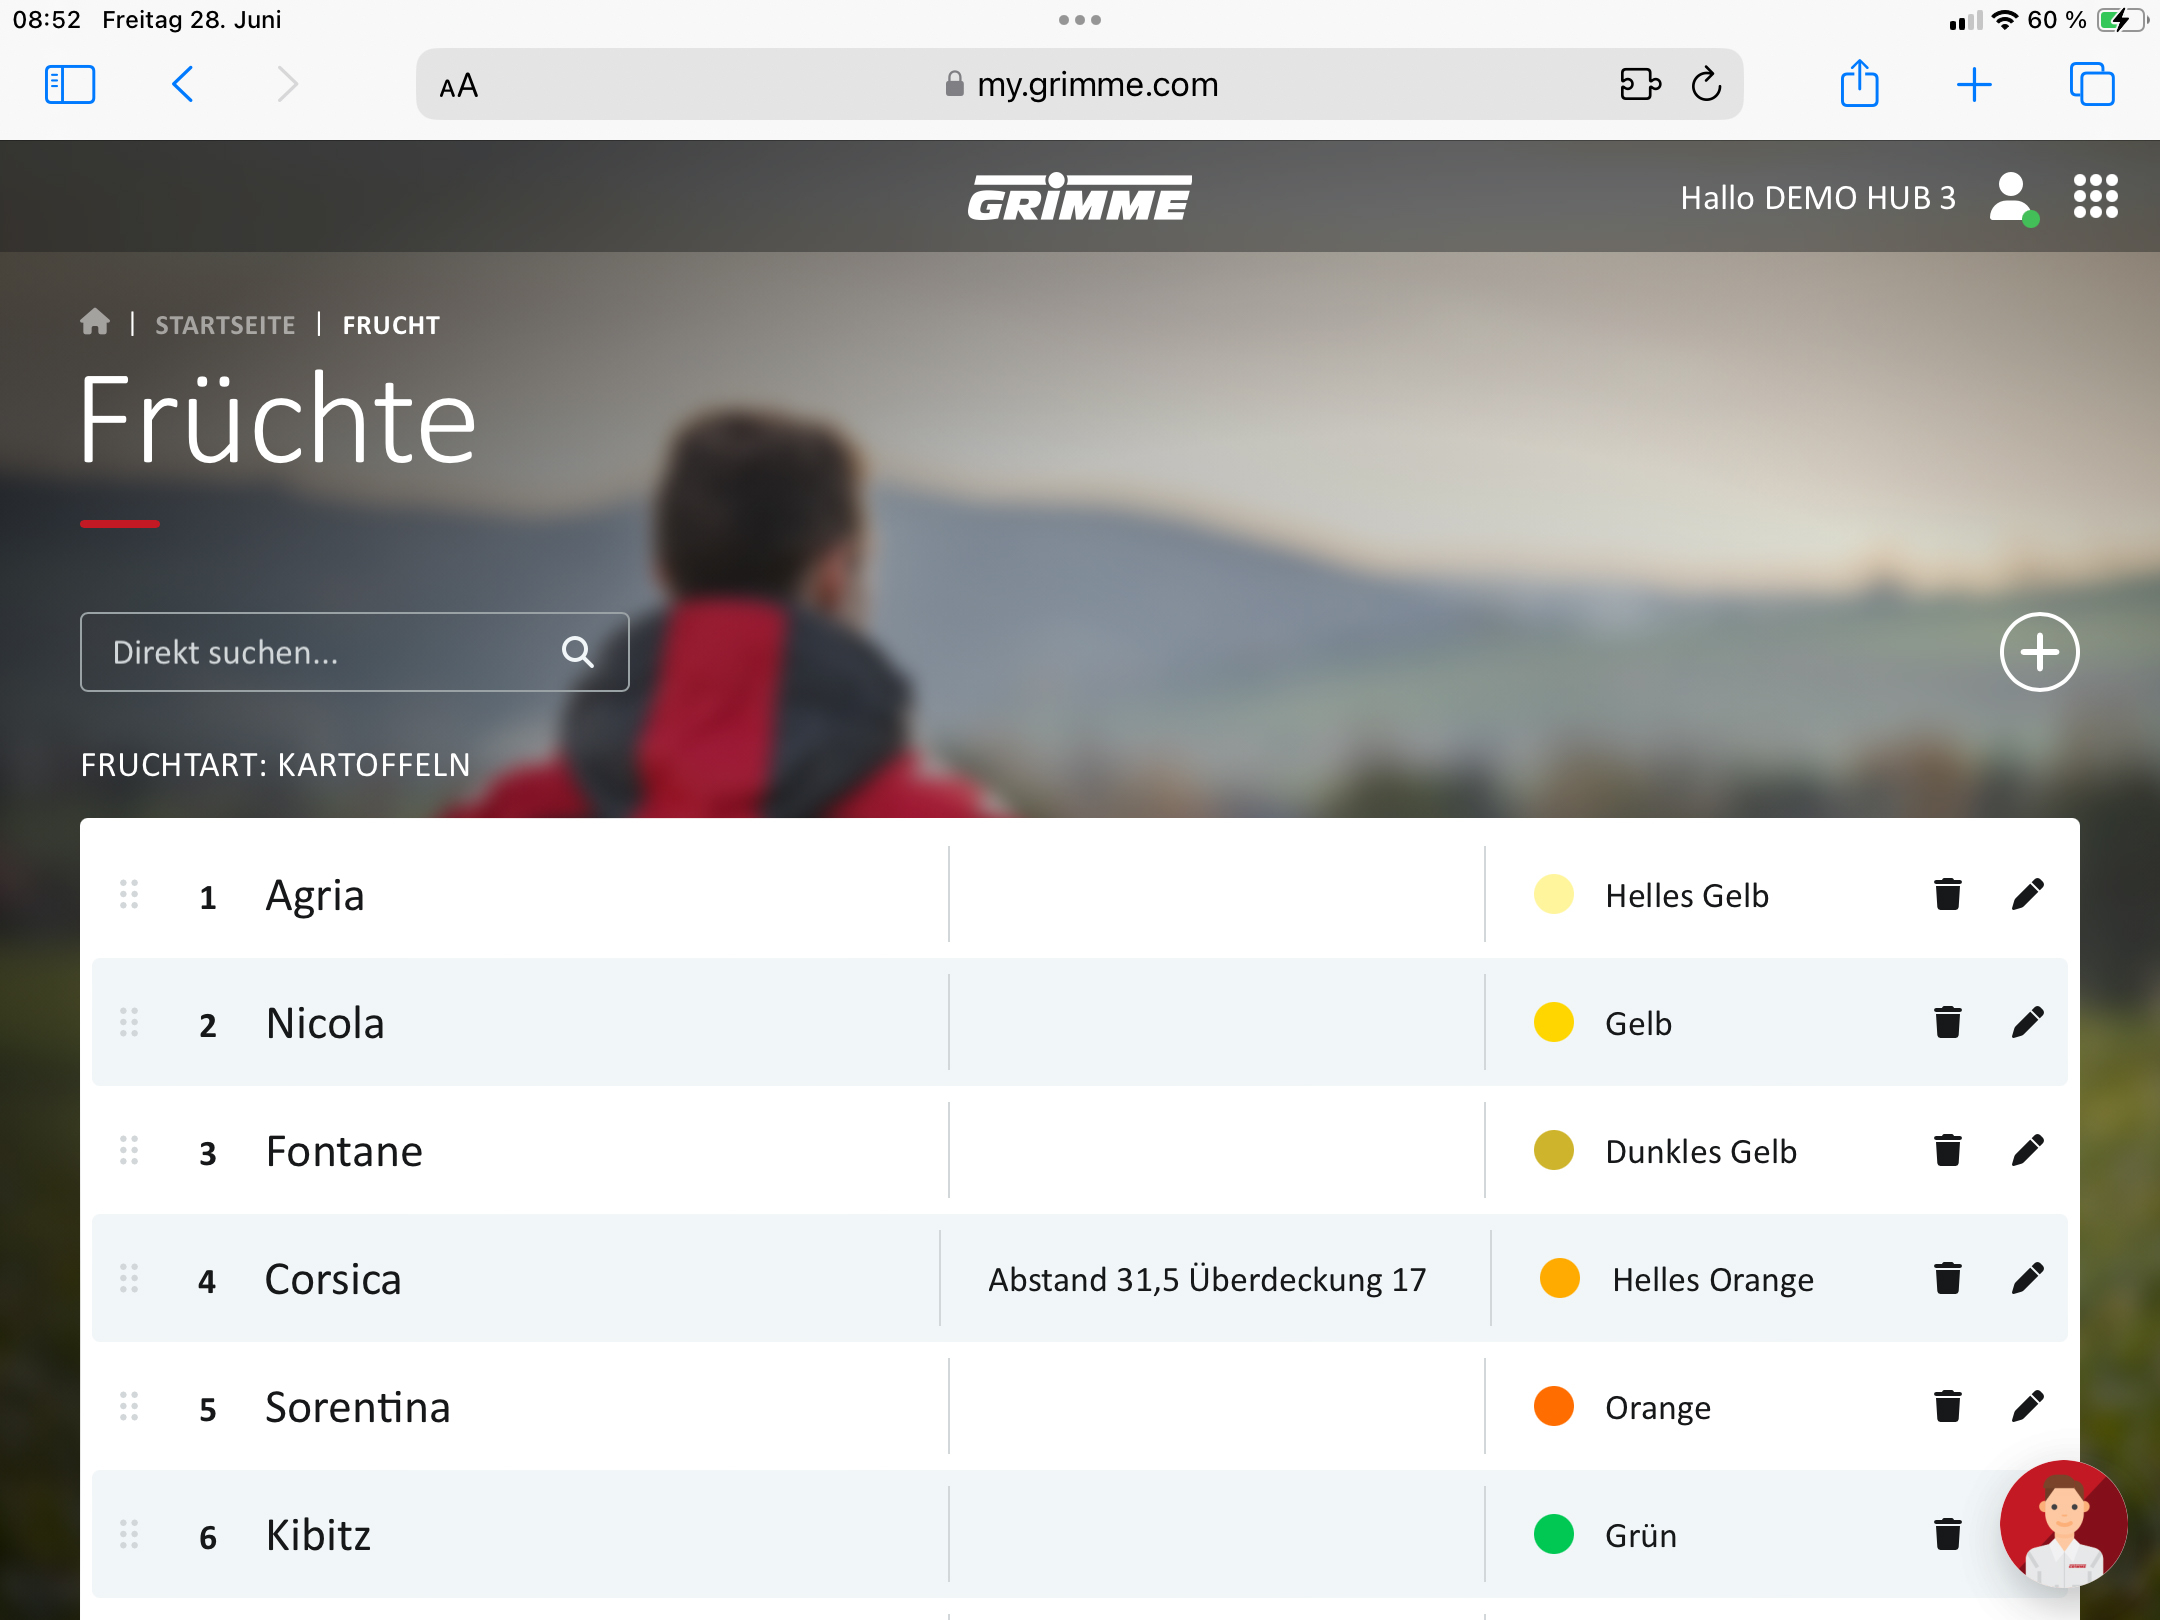This screenshot has height=1620, width=2160.
Task: Open the multitasking three-dots menu
Action: point(1080,20)
